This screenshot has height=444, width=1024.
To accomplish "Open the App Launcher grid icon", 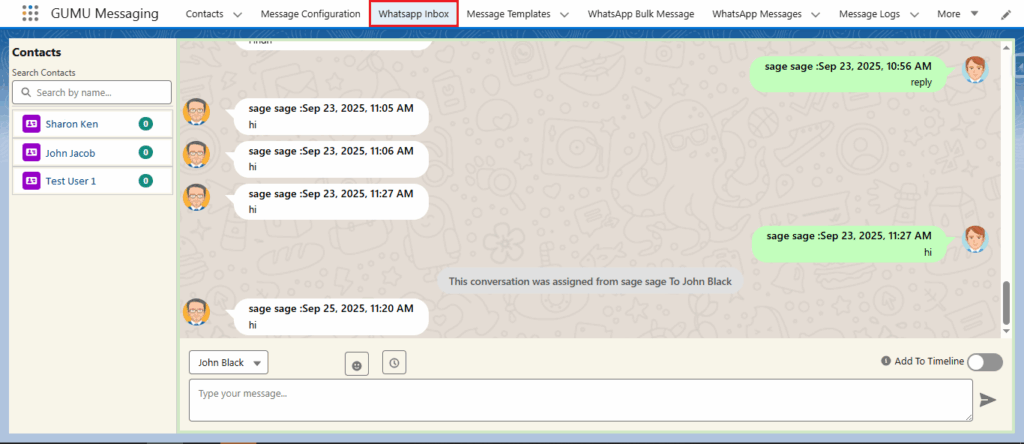I will pyautogui.click(x=31, y=14).
